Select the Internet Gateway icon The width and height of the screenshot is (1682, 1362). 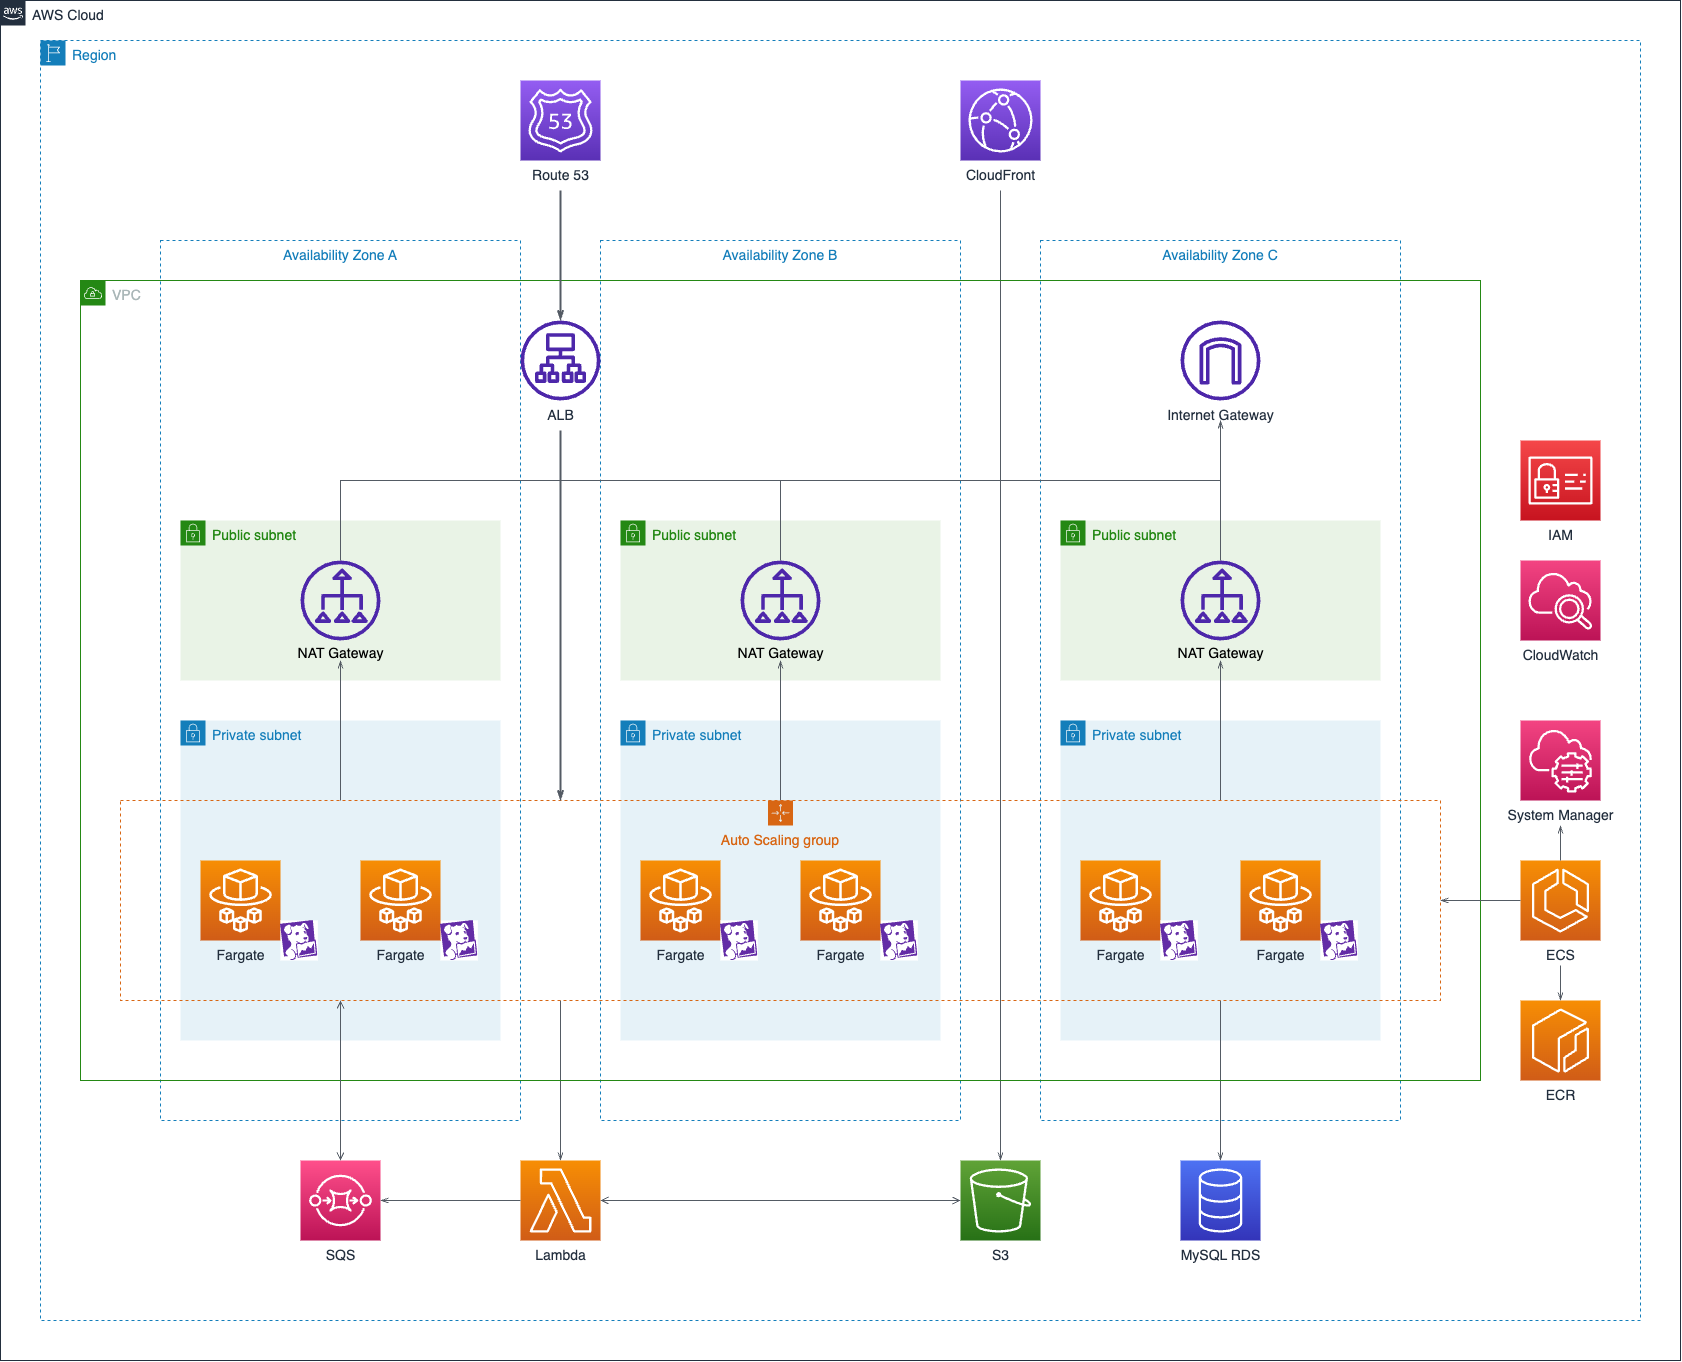(x=1220, y=360)
